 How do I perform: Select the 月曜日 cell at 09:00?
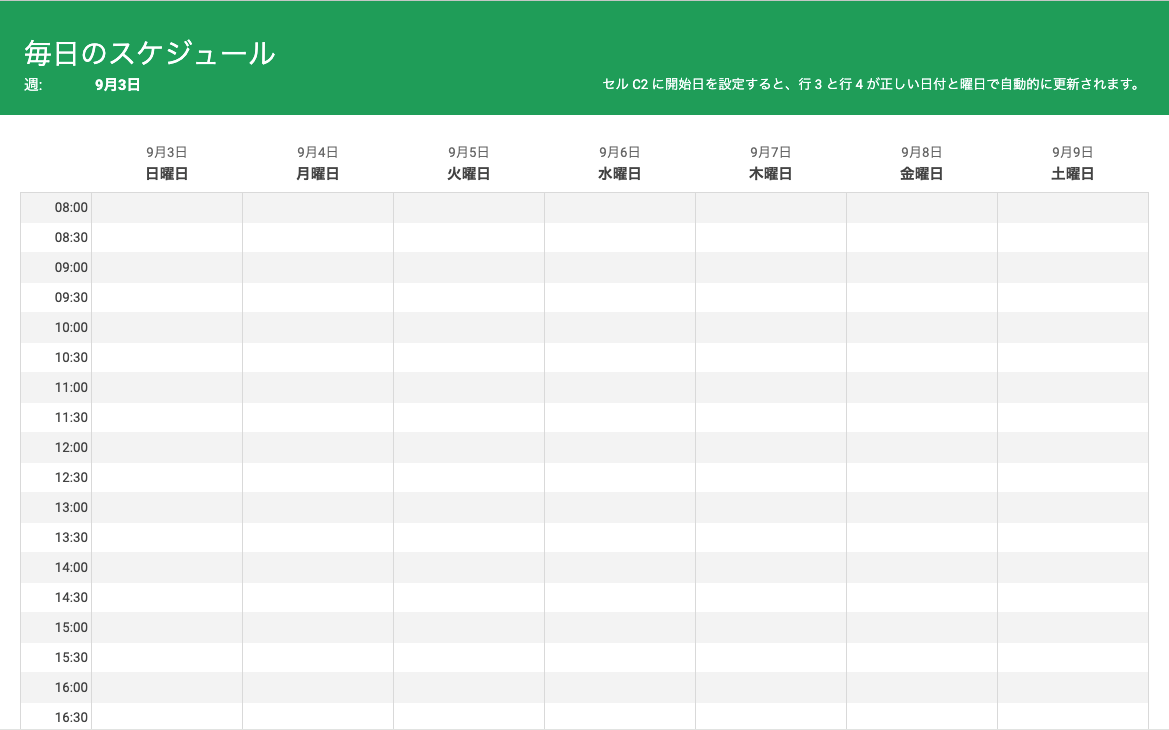tap(318, 268)
